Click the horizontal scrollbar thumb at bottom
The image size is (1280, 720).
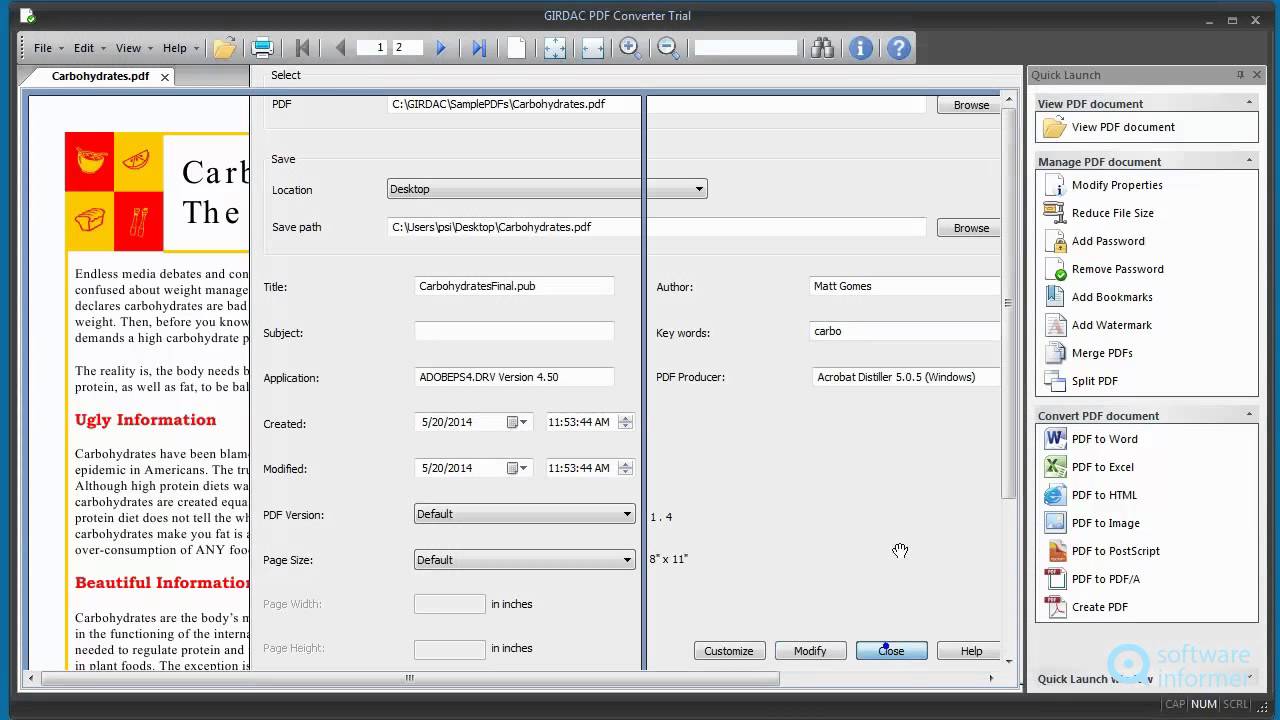(410, 678)
